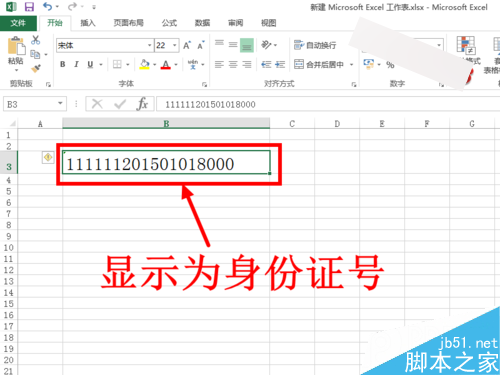This screenshot has height=375, width=500.
Task: Expand the Quick Access Toolbar customize arrow
Action: 94,7
